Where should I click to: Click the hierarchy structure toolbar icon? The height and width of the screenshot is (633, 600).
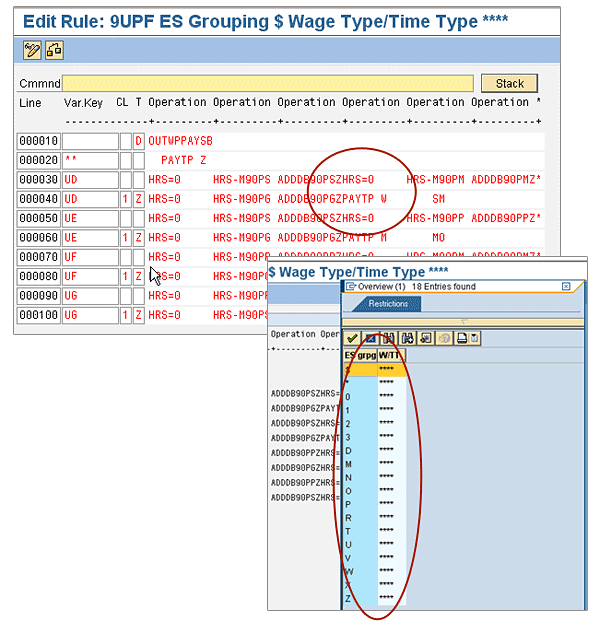(x=52, y=50)
